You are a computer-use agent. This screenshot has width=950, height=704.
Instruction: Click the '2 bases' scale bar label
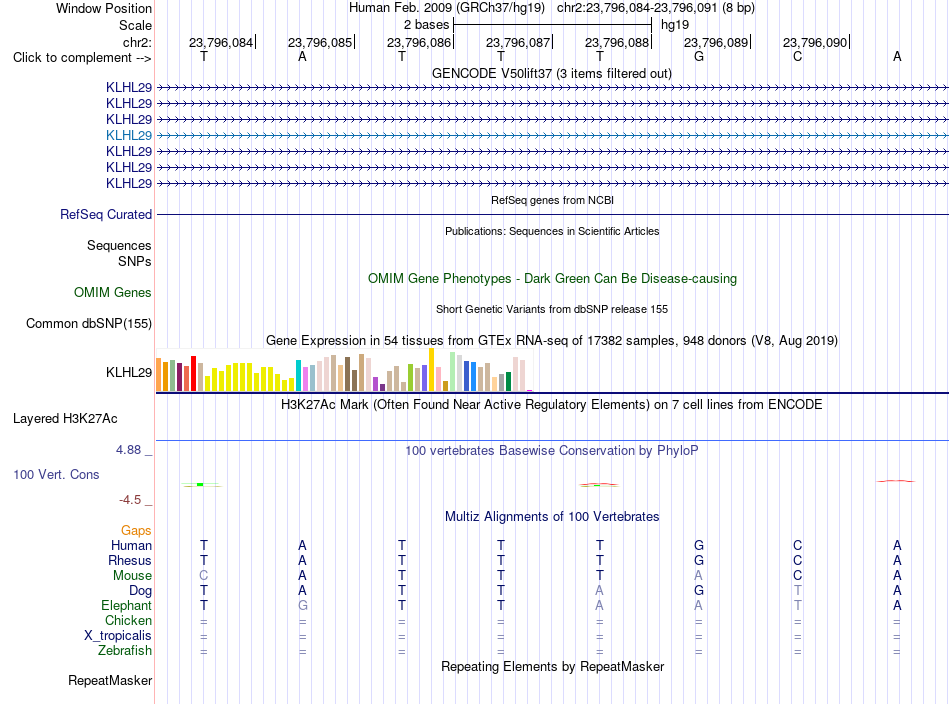click(427, 25)
